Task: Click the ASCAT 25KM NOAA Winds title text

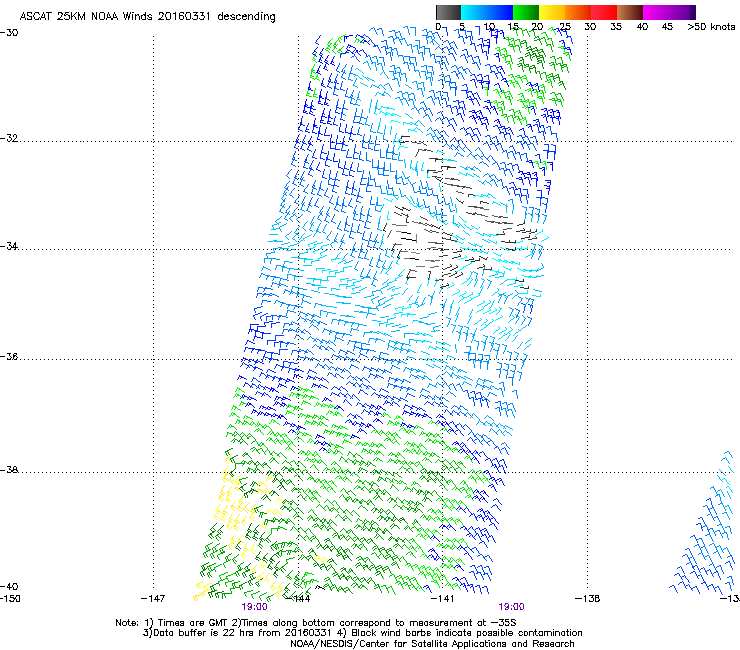Action: pyautogui.click(x=147, y=17)
